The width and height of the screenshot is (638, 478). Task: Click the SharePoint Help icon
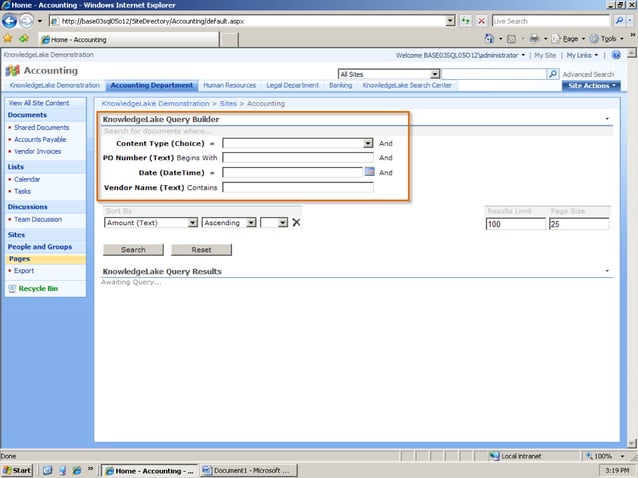tap(616, 55)
